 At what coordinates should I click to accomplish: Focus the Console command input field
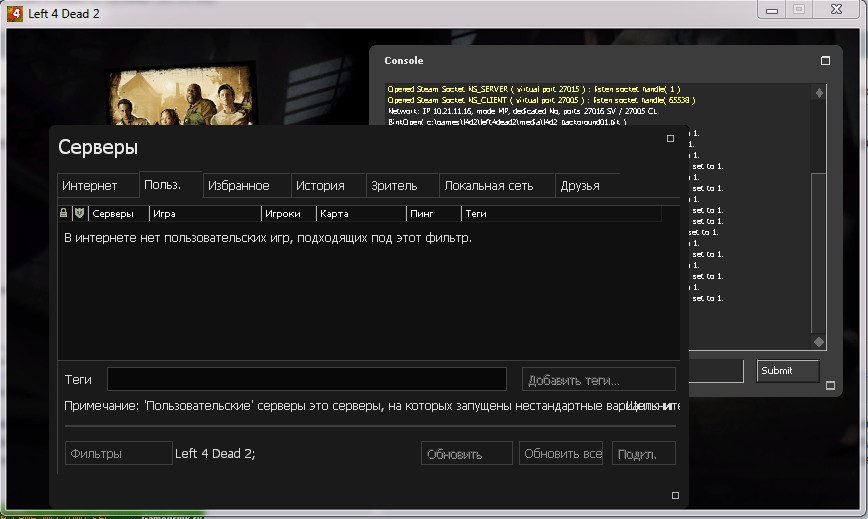tap(716, 371)
